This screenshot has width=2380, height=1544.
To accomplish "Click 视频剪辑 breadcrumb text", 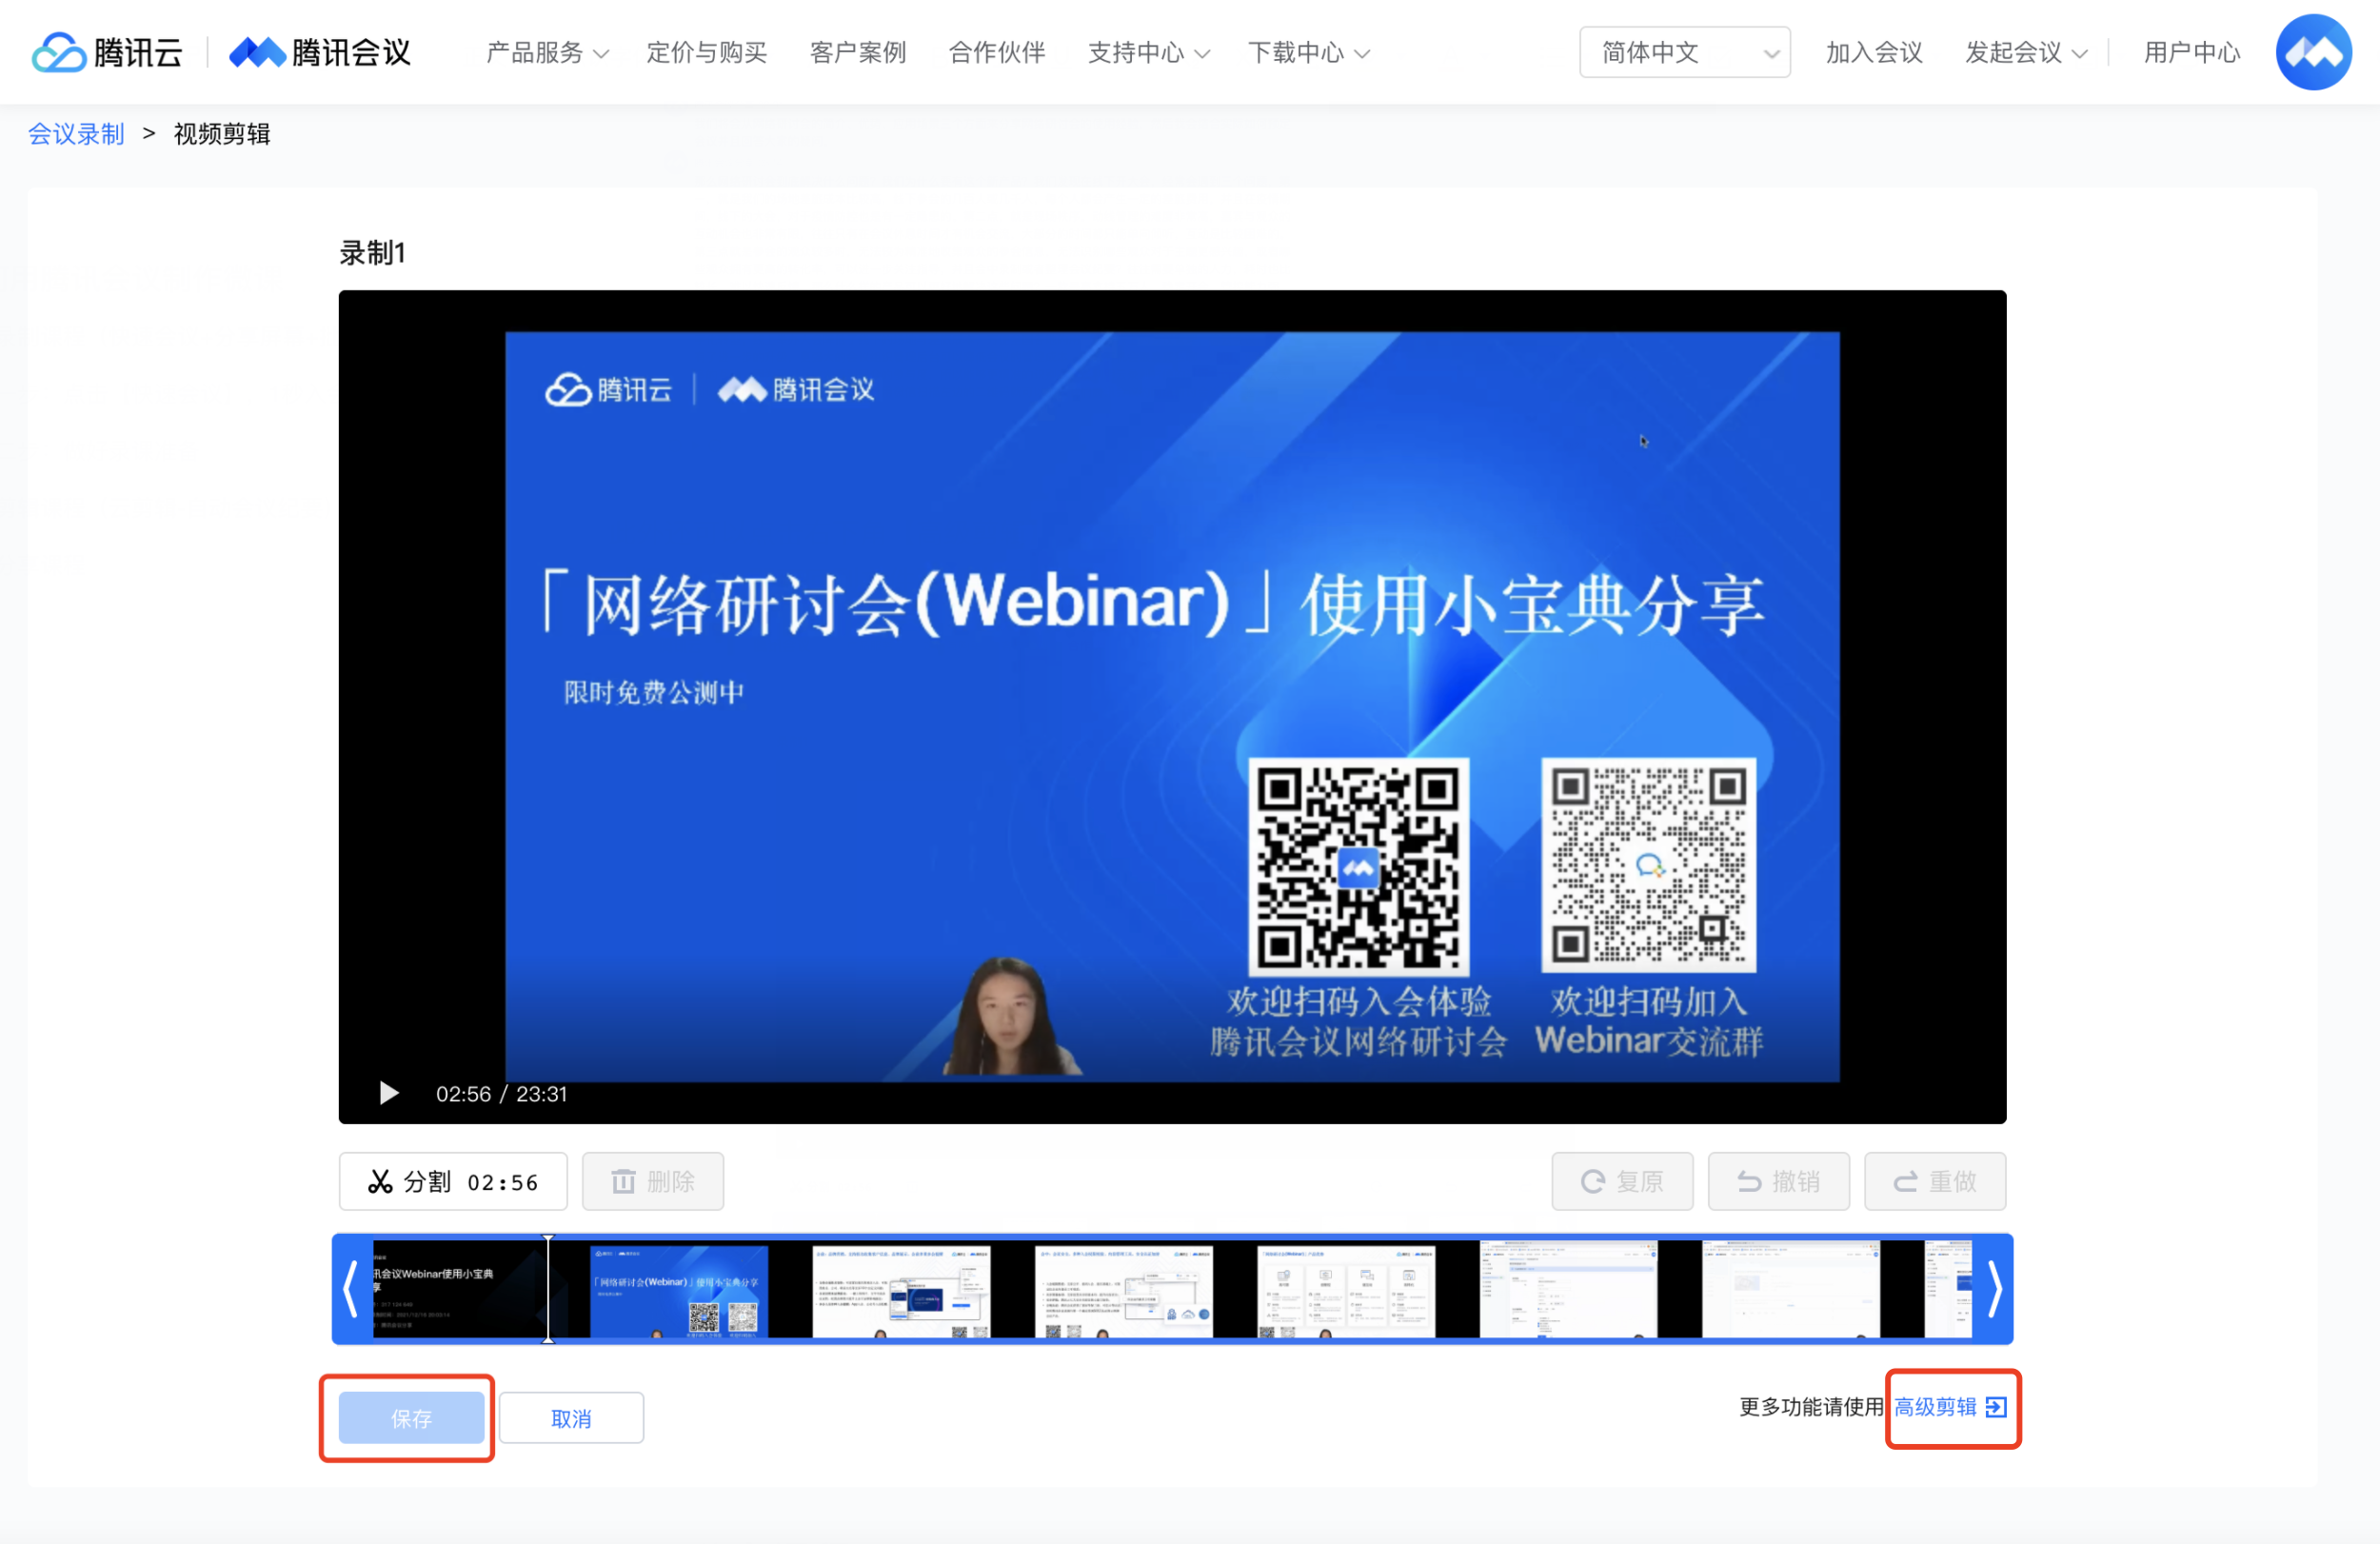I will pyautogui.click(x=222, y=133).
